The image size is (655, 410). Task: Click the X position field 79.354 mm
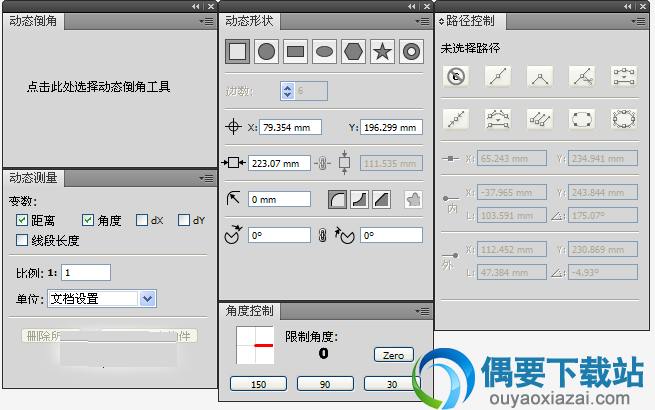click(290, 127)
